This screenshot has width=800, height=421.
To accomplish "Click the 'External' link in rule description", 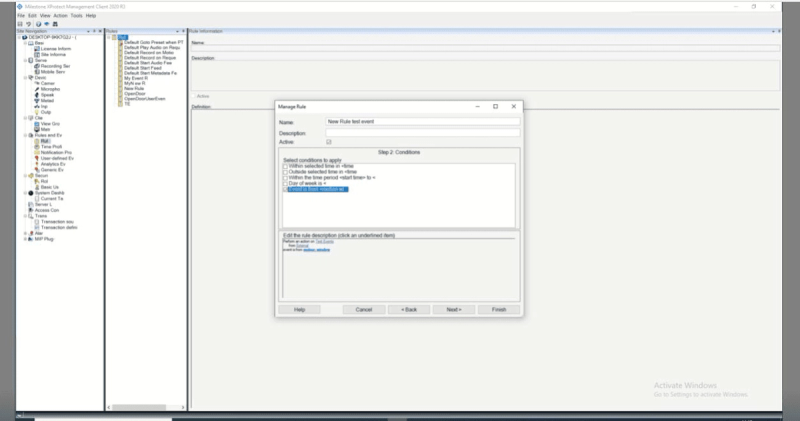I will [x=302, y=245].
